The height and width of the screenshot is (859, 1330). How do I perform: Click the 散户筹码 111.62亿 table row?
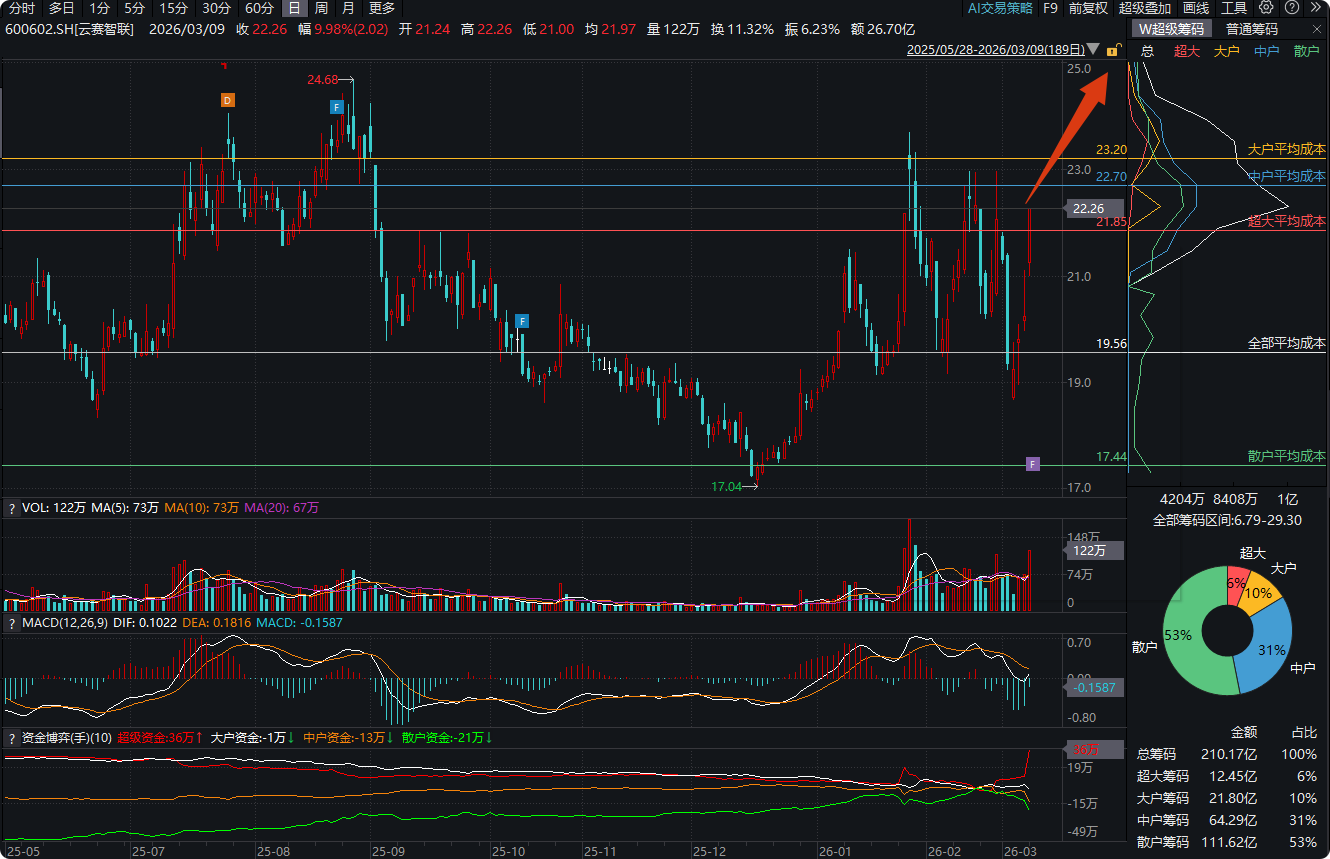click(x=1228, y=842)
